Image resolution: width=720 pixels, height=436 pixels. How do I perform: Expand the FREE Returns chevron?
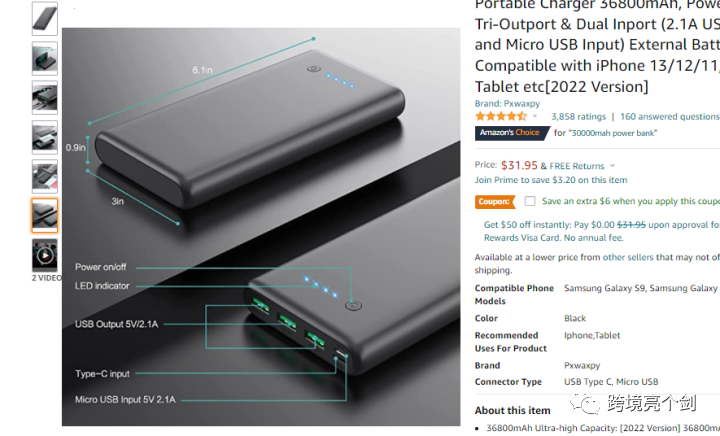click(x=613, y=166)
